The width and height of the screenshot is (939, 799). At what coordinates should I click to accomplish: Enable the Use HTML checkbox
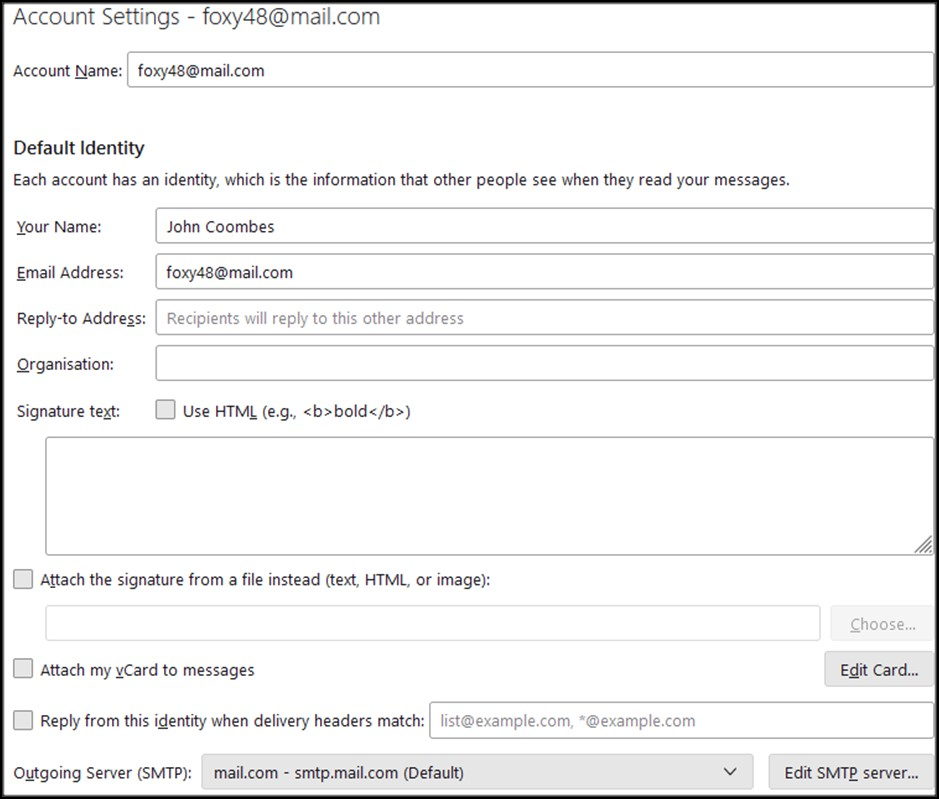(166, 411)
